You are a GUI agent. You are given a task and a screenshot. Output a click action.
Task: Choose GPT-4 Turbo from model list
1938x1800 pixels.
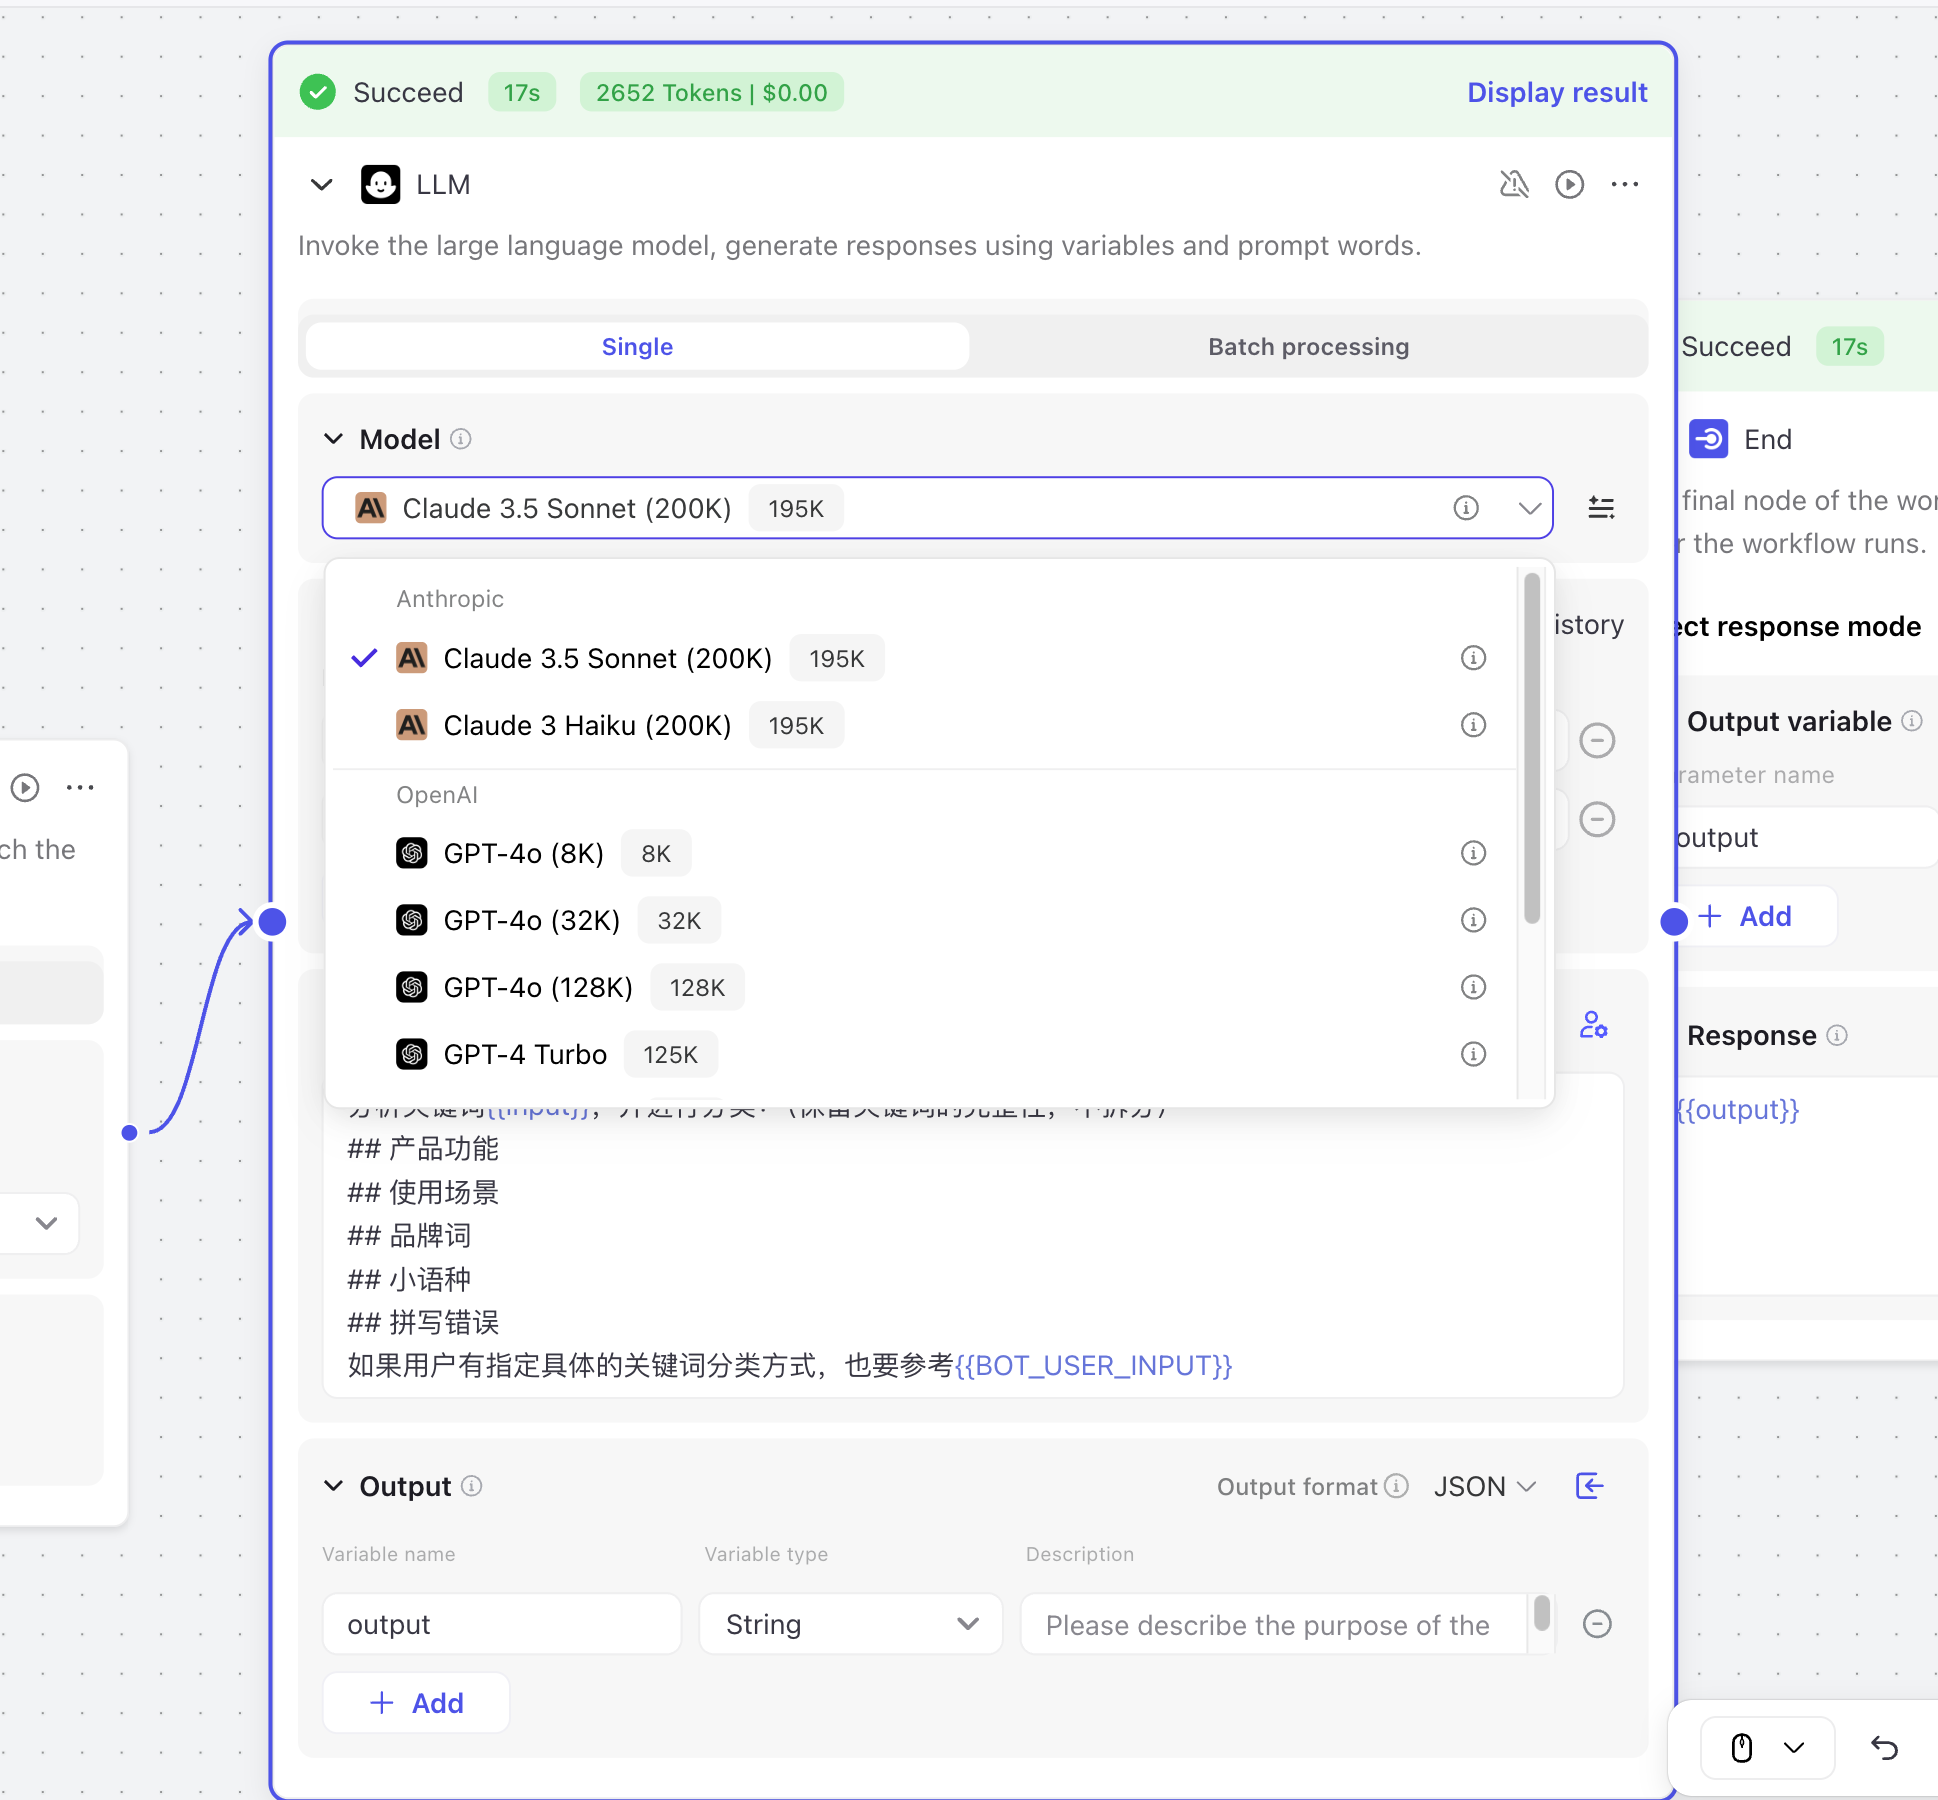point(924,1054)
